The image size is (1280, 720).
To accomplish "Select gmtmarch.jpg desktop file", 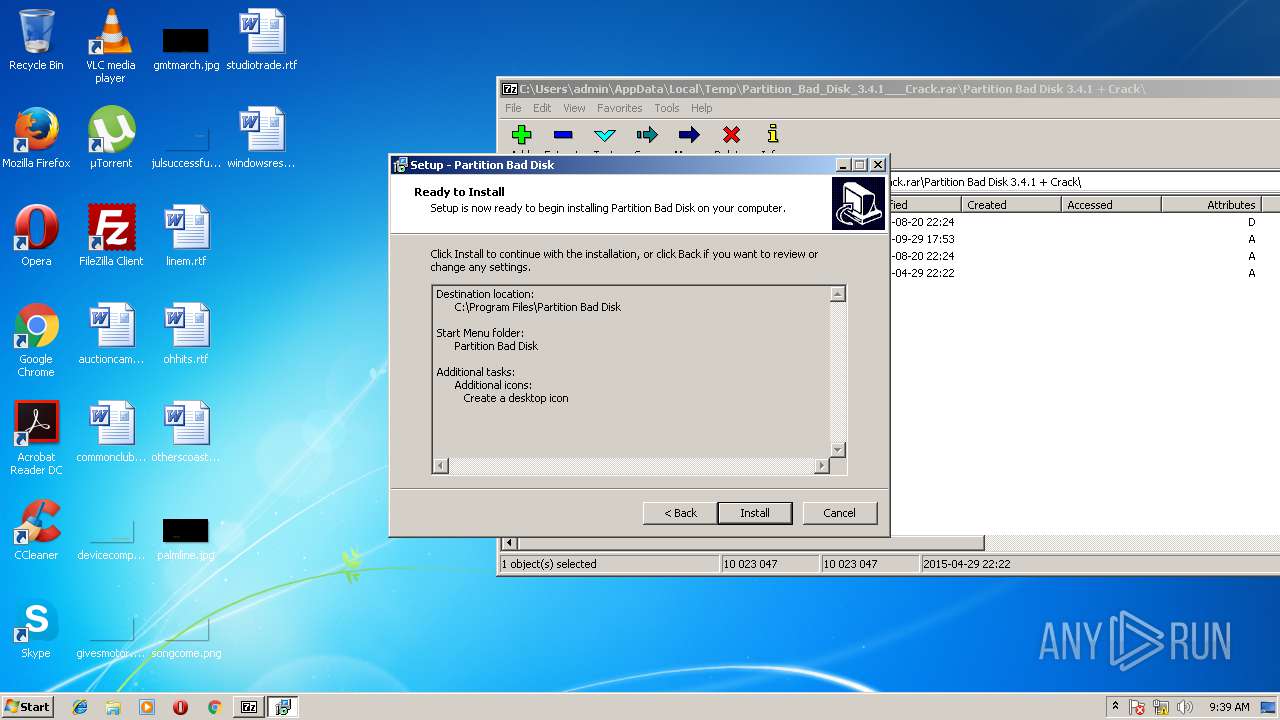I will click(x=186, y=46).
